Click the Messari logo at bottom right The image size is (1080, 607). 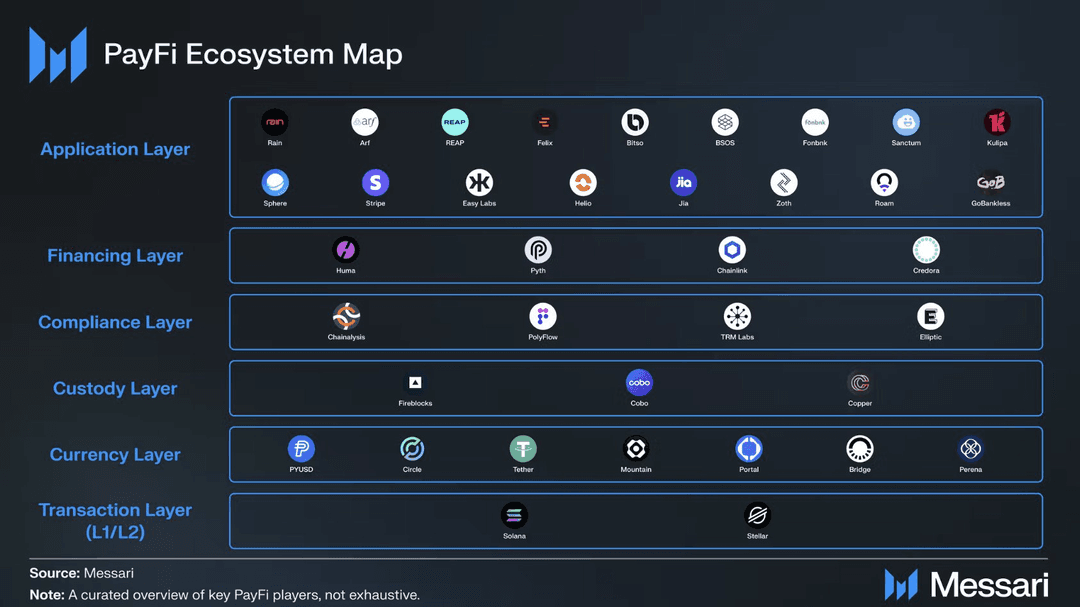click(966, 585)
